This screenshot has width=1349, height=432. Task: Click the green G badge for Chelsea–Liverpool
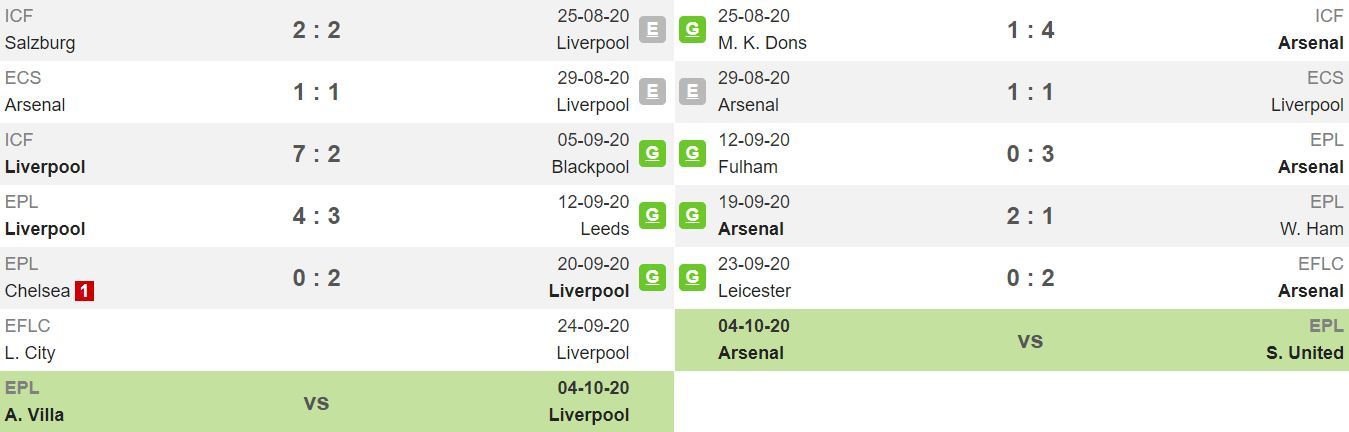652,277
